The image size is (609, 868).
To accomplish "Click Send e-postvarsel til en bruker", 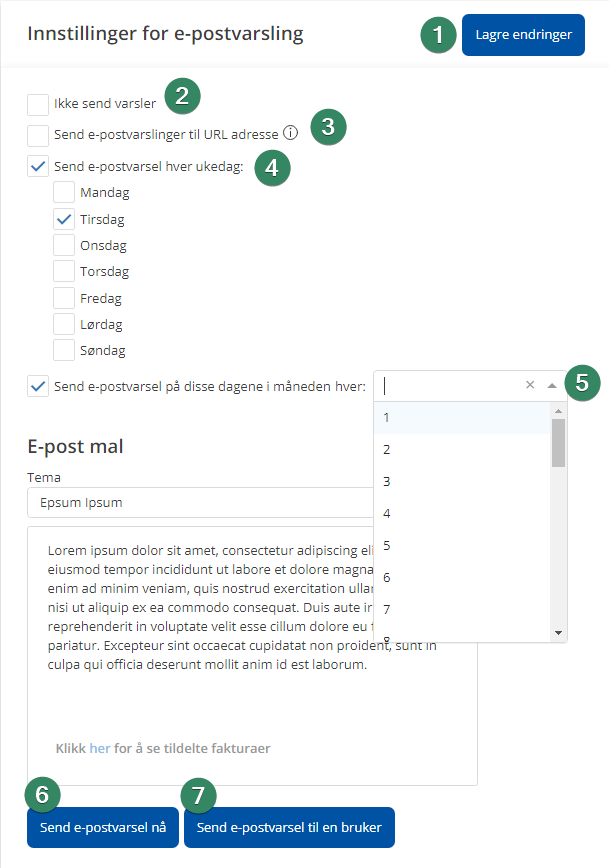I will point(289,828).
